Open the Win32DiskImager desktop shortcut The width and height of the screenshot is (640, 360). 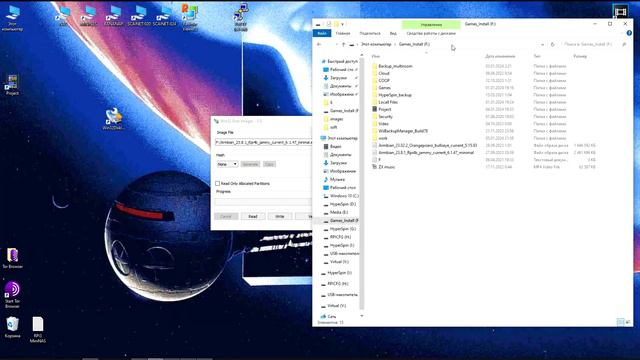[x=113, y=119]
